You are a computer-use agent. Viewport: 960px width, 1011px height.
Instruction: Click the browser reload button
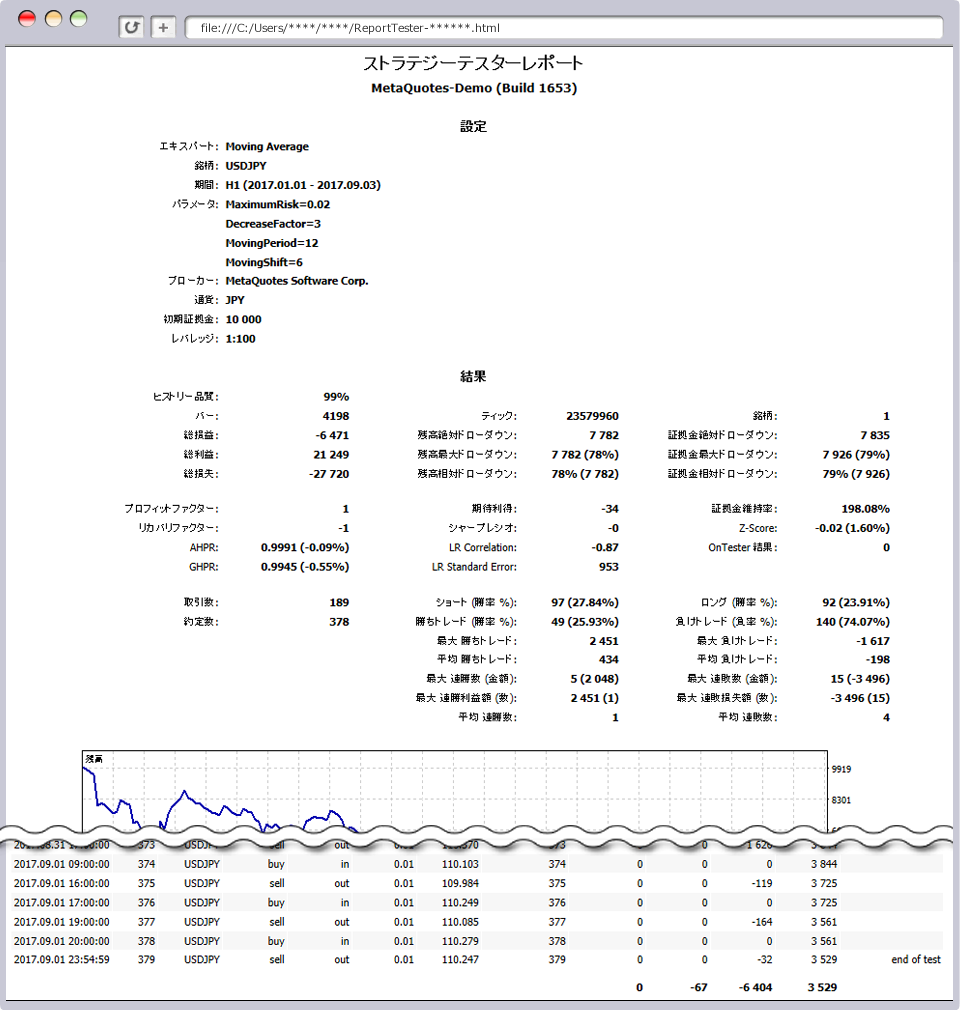[x=132, y=27]
